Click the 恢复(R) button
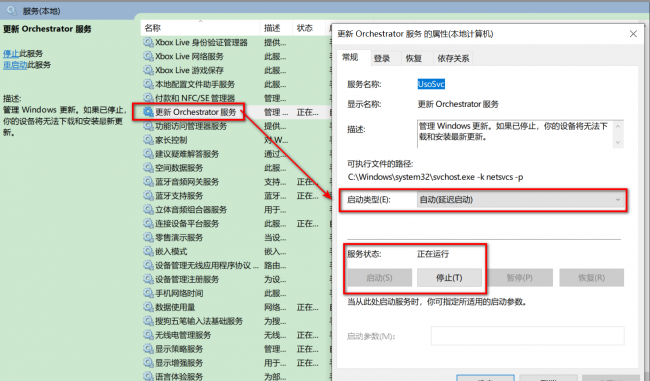The width and height of the screenshot is (650, 381). (x=592, y=278)
